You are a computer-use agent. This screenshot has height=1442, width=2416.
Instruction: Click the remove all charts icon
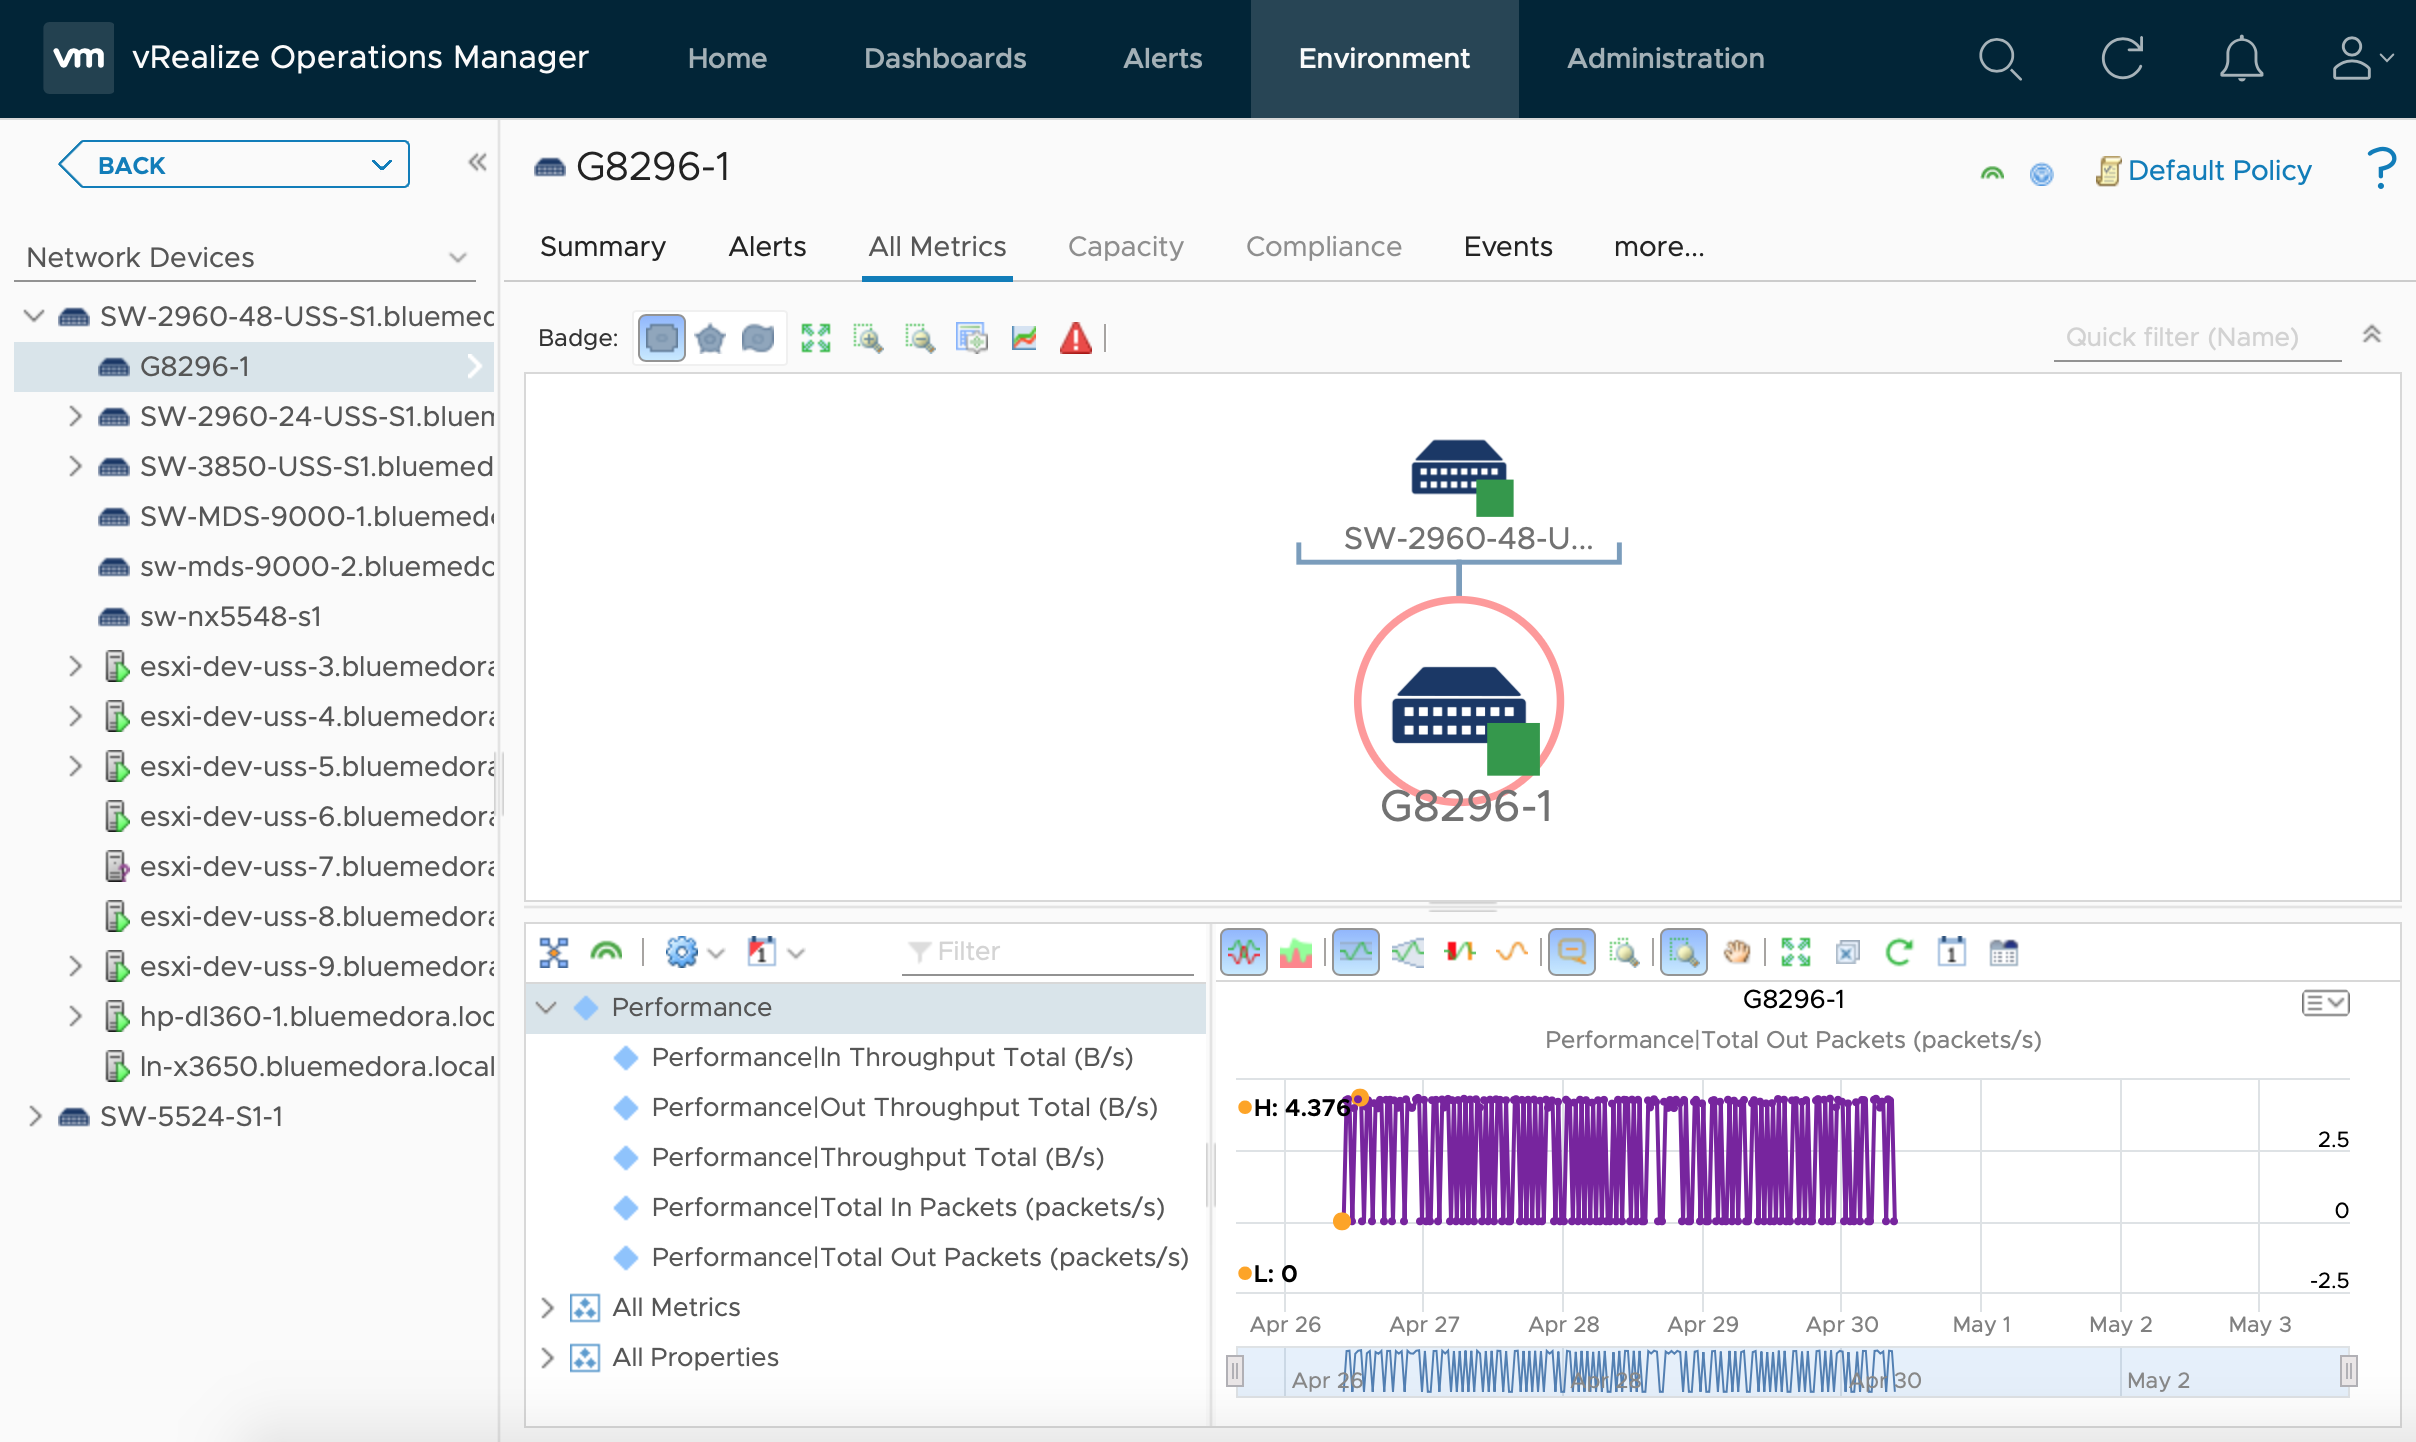(x=1848, y=952)
